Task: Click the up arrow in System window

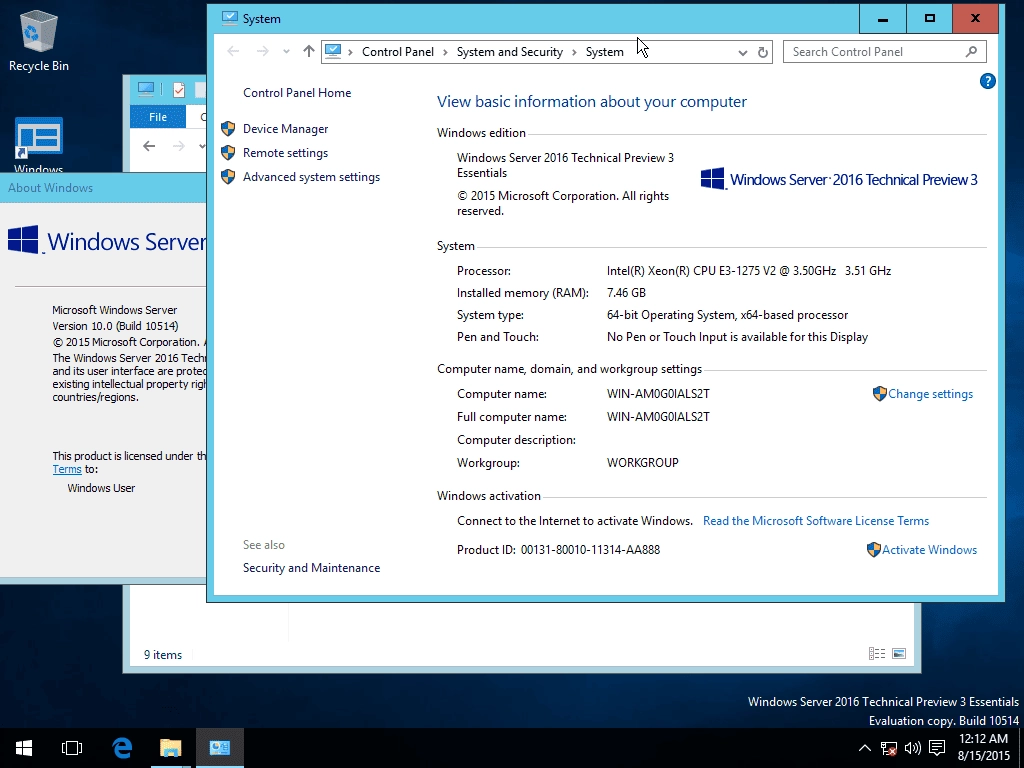Action: (x=308, y=51)
